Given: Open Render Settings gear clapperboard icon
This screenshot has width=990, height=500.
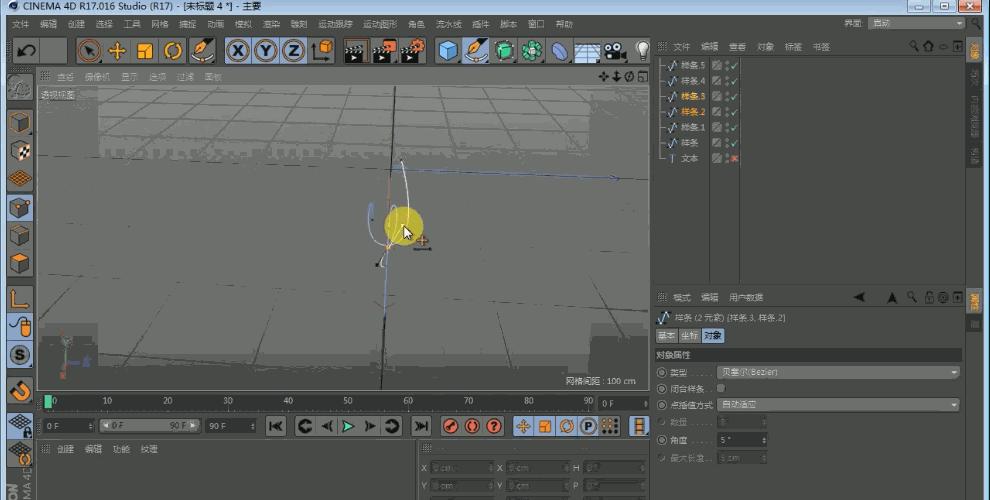Looking at the screenshot, I should pos(412,51).
